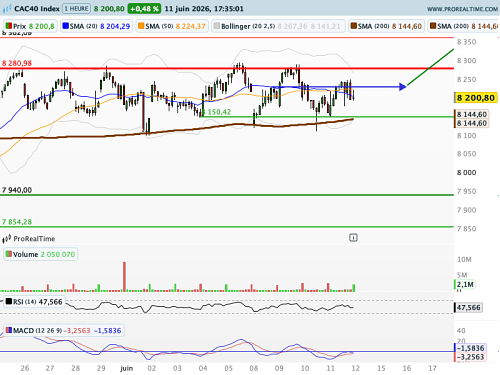Click the juin date axis label
Image resolution: width=500 pixels, height=375 pixels.
click(x=126, y=368)
